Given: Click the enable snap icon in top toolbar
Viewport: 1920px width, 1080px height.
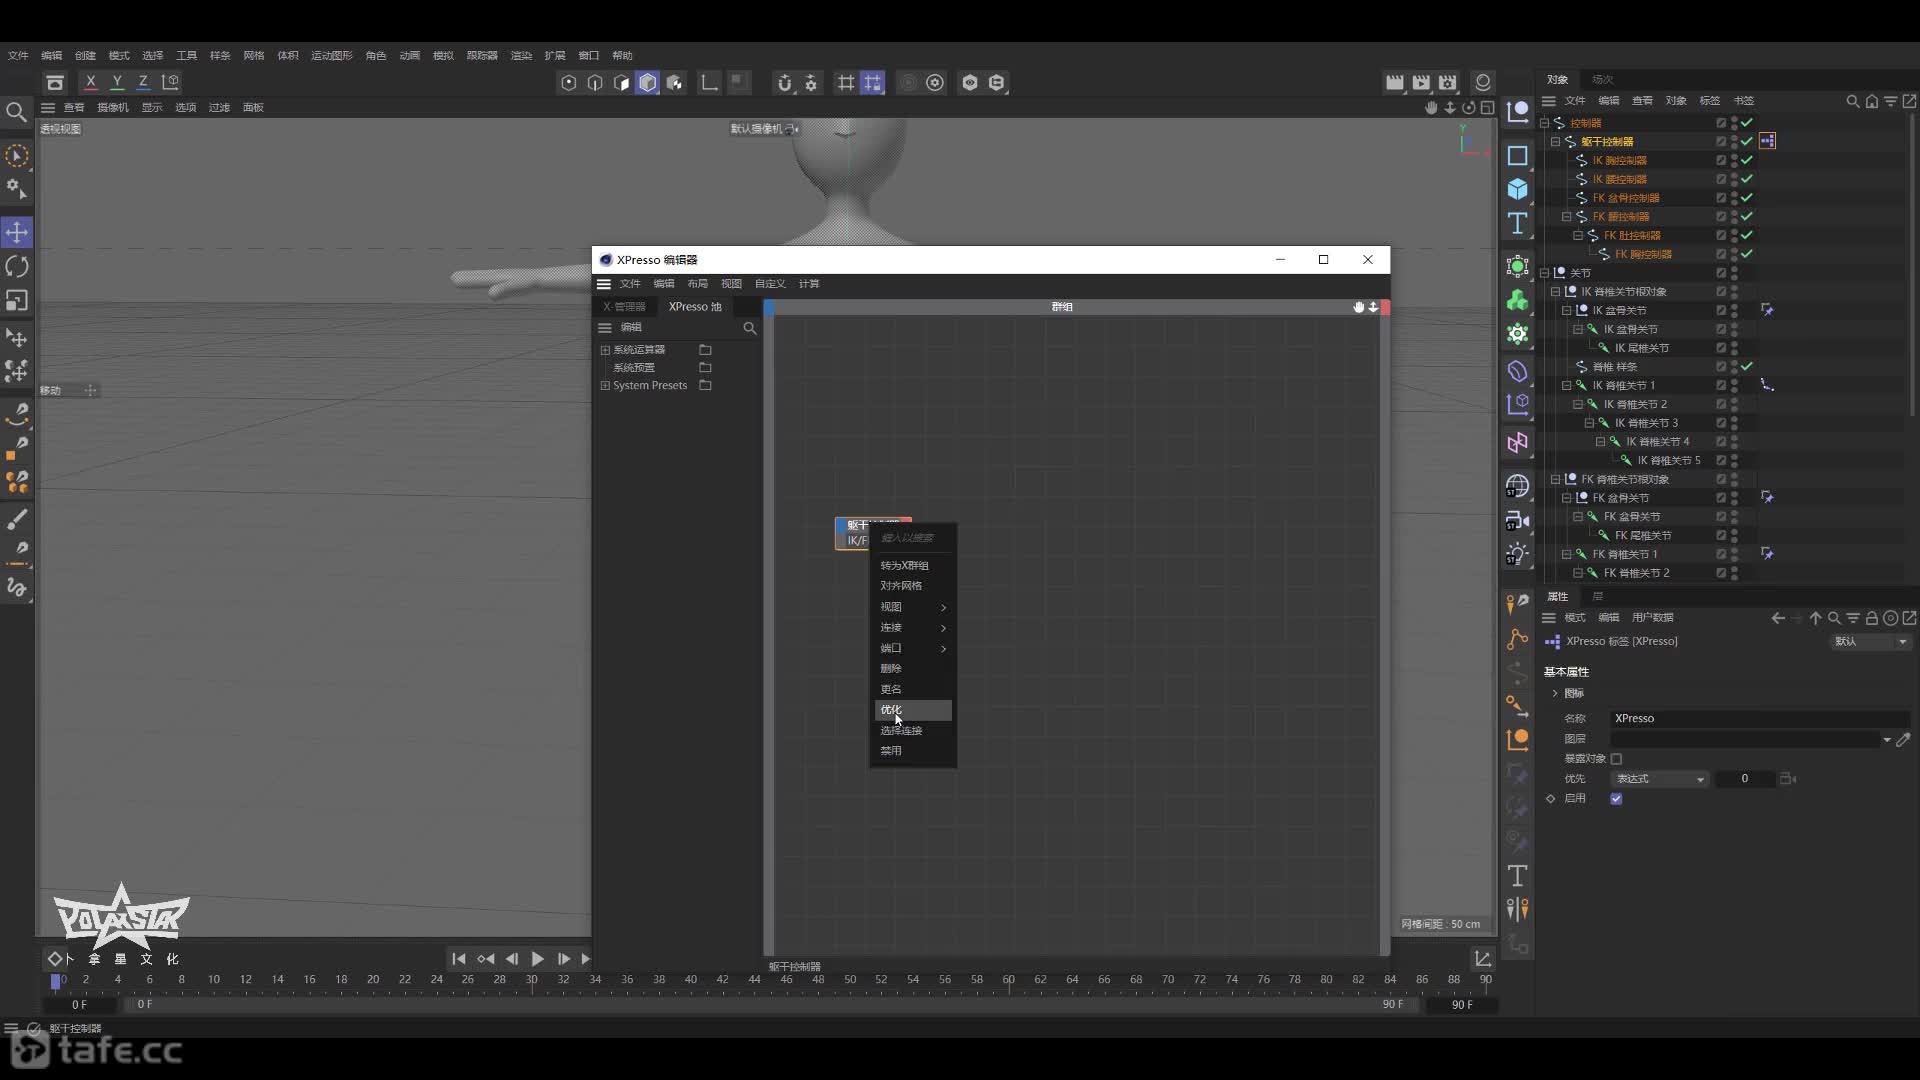Looking at the screenshot, I should tap(785, 83).
